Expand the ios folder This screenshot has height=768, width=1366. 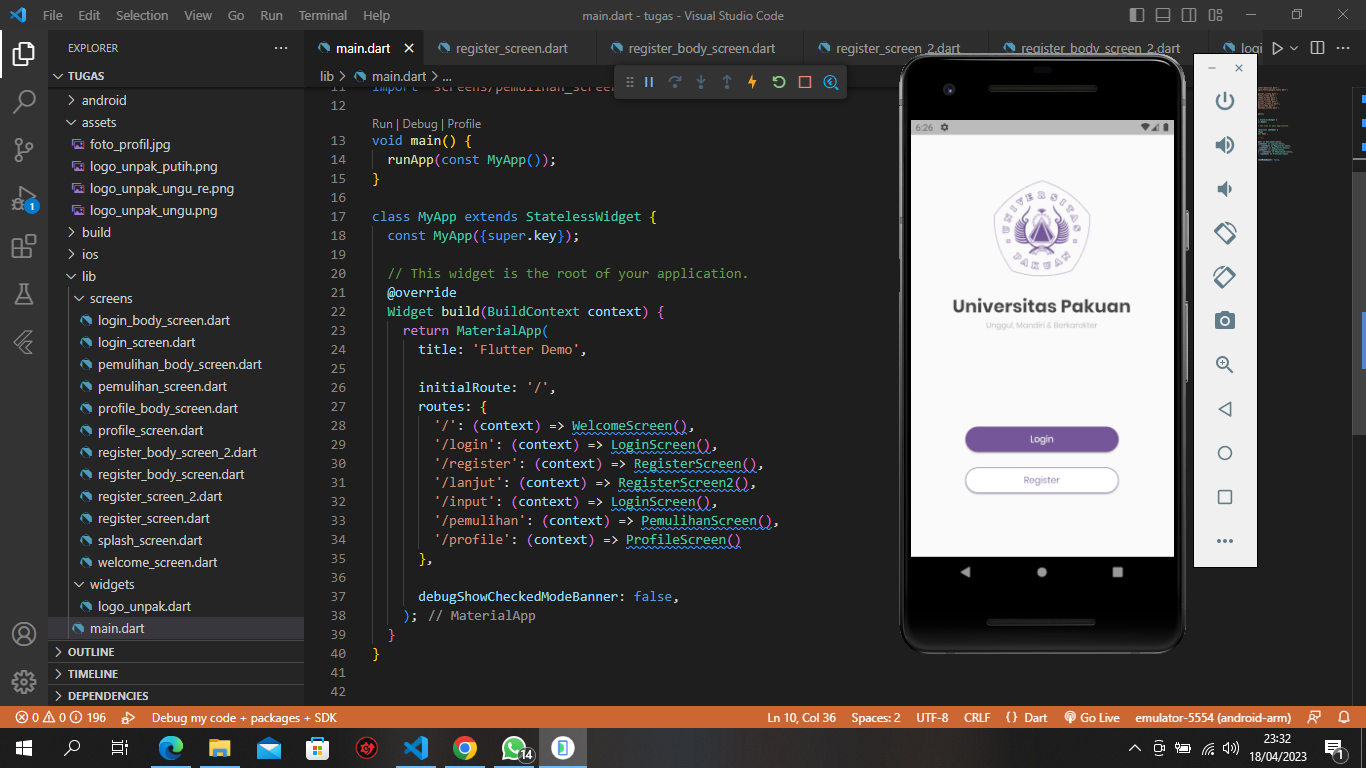coord(176,254)
